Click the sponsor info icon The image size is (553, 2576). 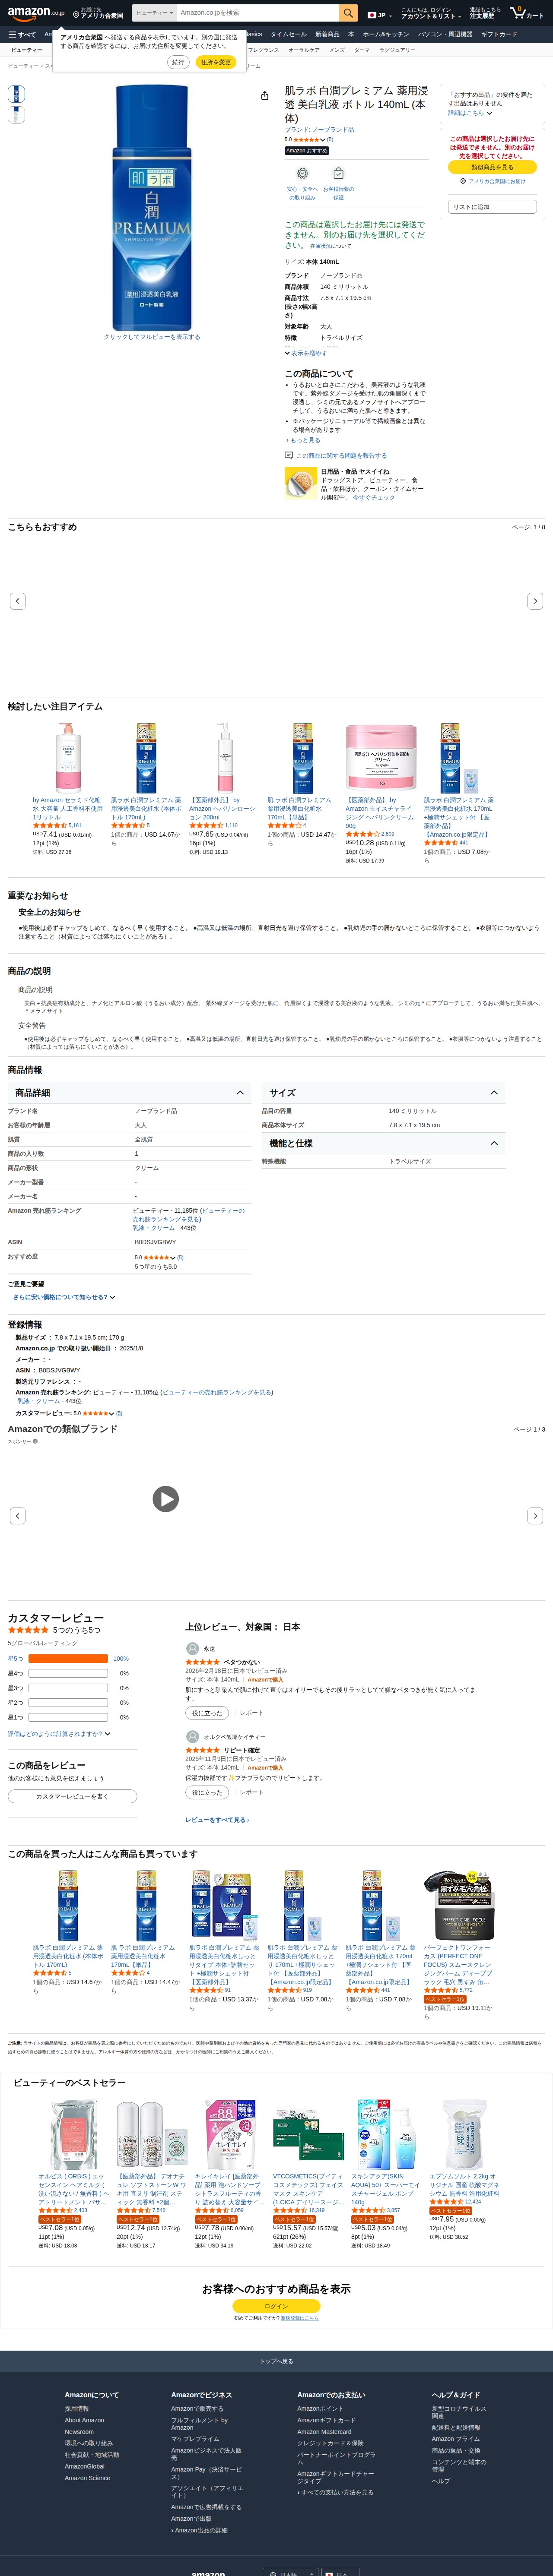point(35,1442)
